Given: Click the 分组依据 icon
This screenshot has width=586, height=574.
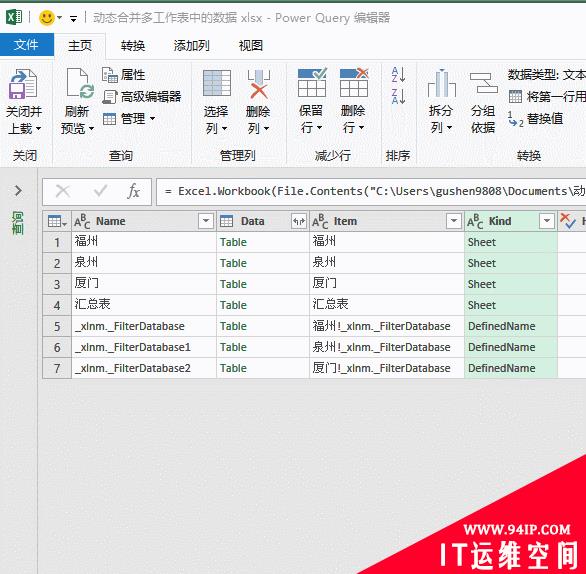Looking at the screenshot, I should 483,83.
